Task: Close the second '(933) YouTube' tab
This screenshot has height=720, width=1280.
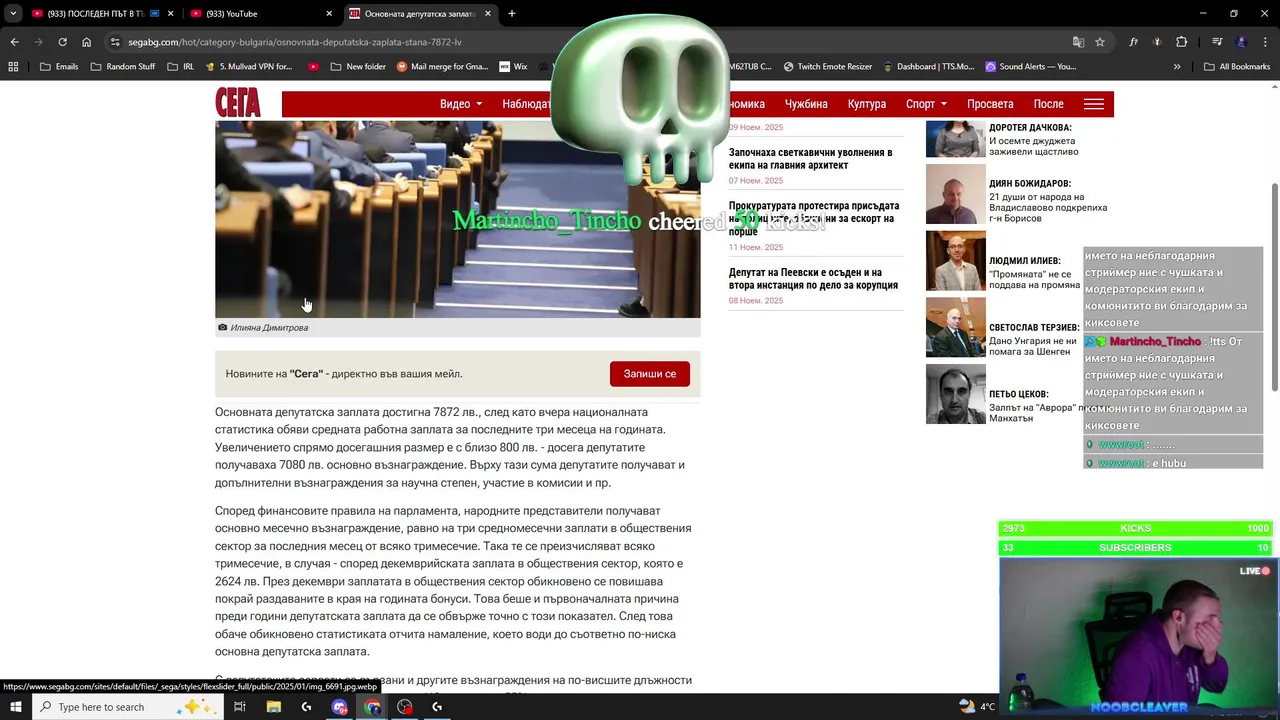Action: [329, 14]
